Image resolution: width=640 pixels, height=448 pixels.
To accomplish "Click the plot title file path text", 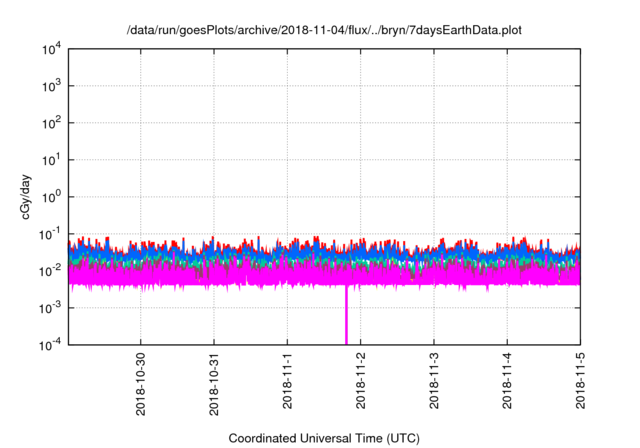I will point(324,30).
